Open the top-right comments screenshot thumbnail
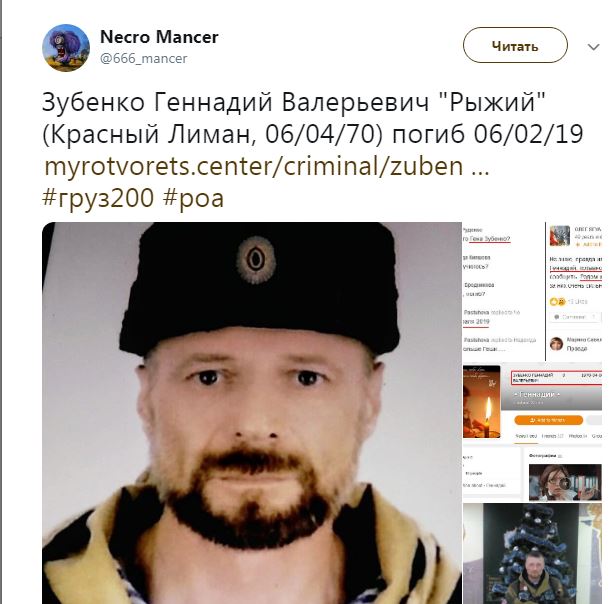Screen dimensions: 615x604 532,291
